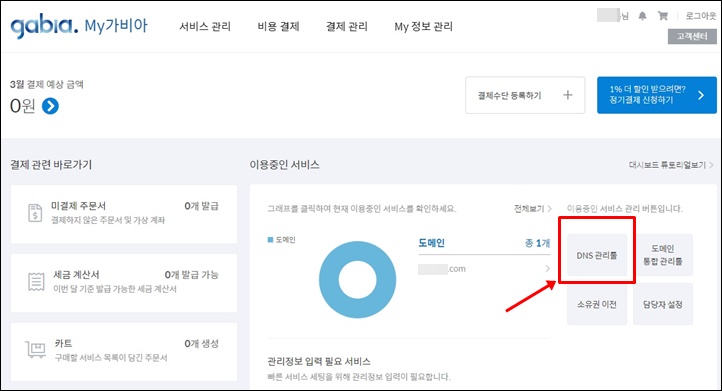Open the 비용 결제 menu

pos(278,27)
